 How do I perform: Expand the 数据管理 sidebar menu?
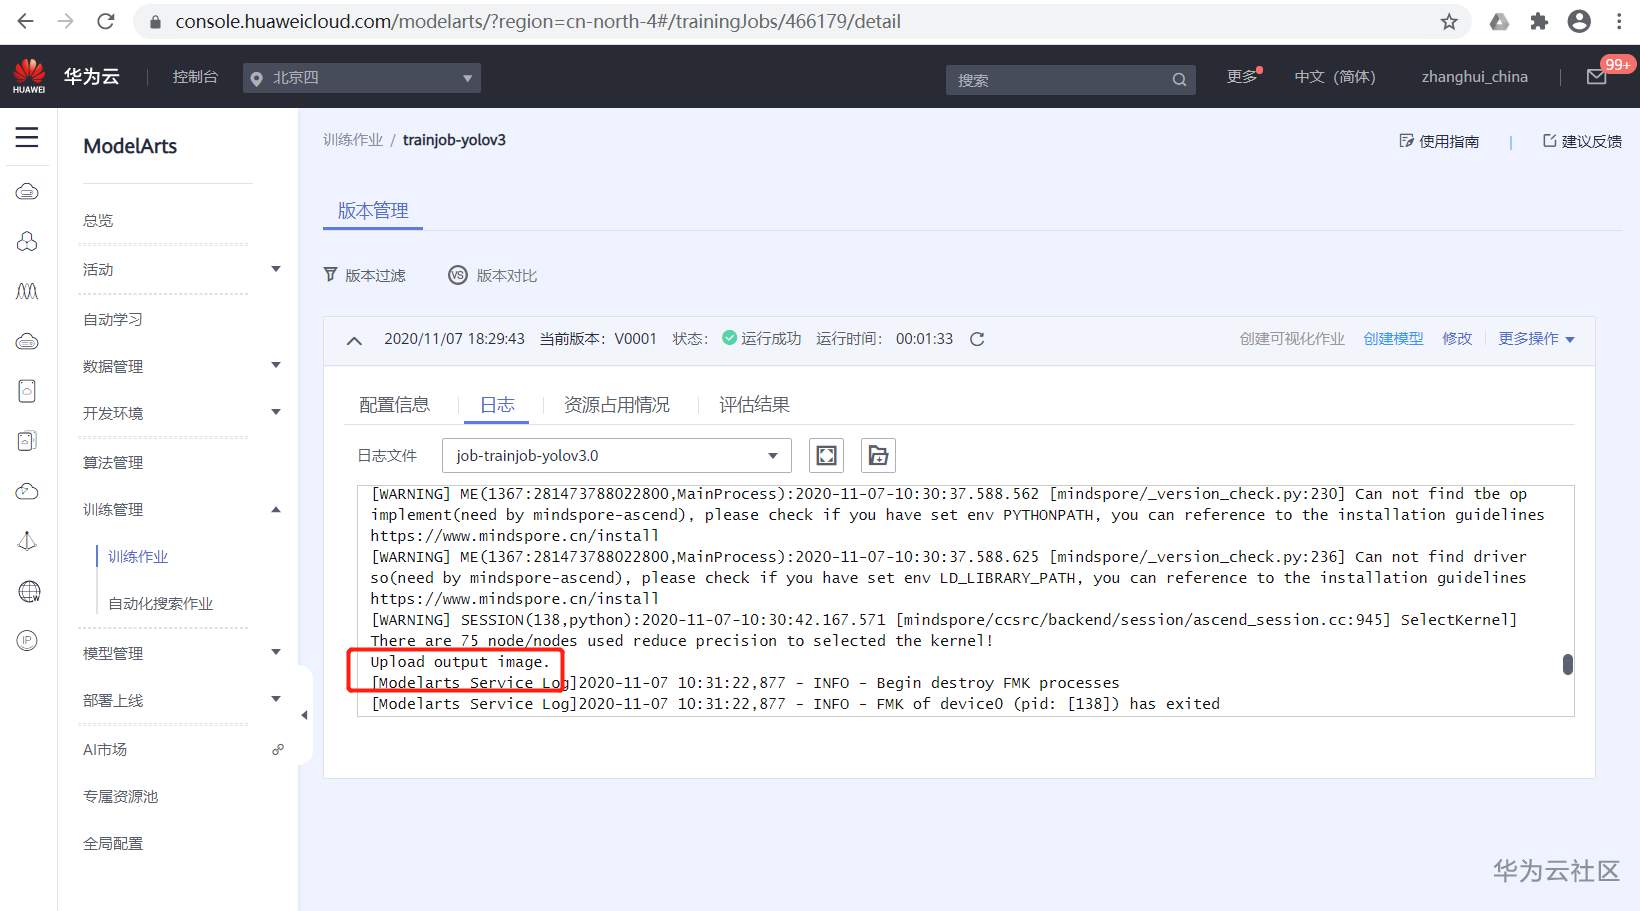276,365
